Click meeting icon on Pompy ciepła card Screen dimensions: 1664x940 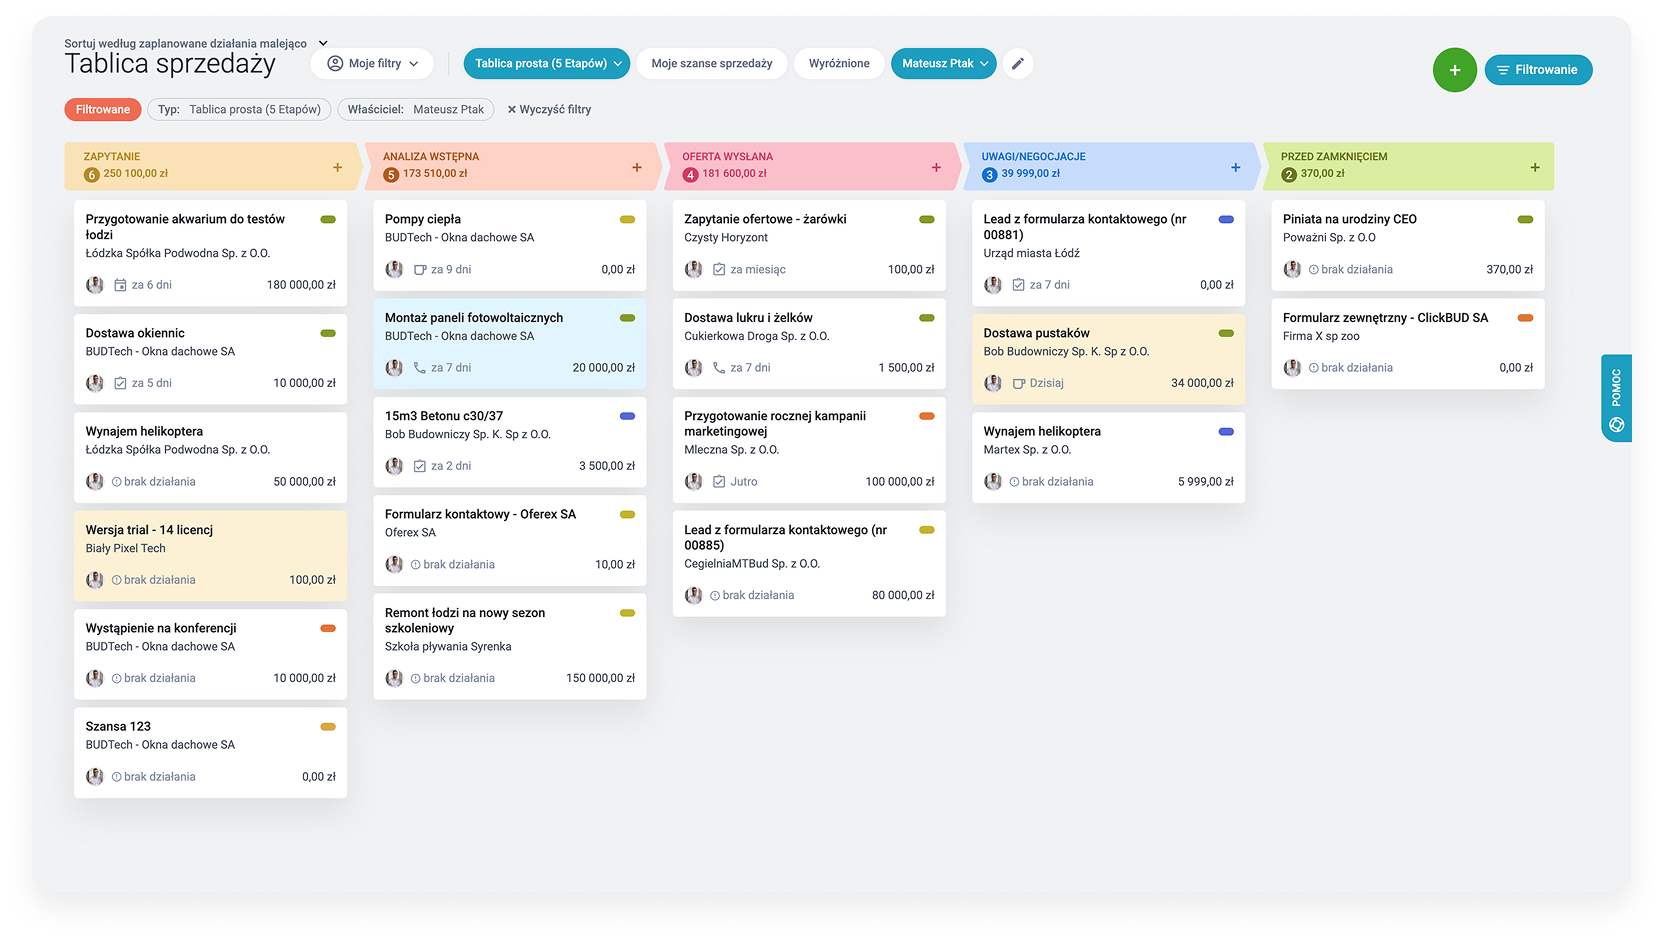coord(420,270)
